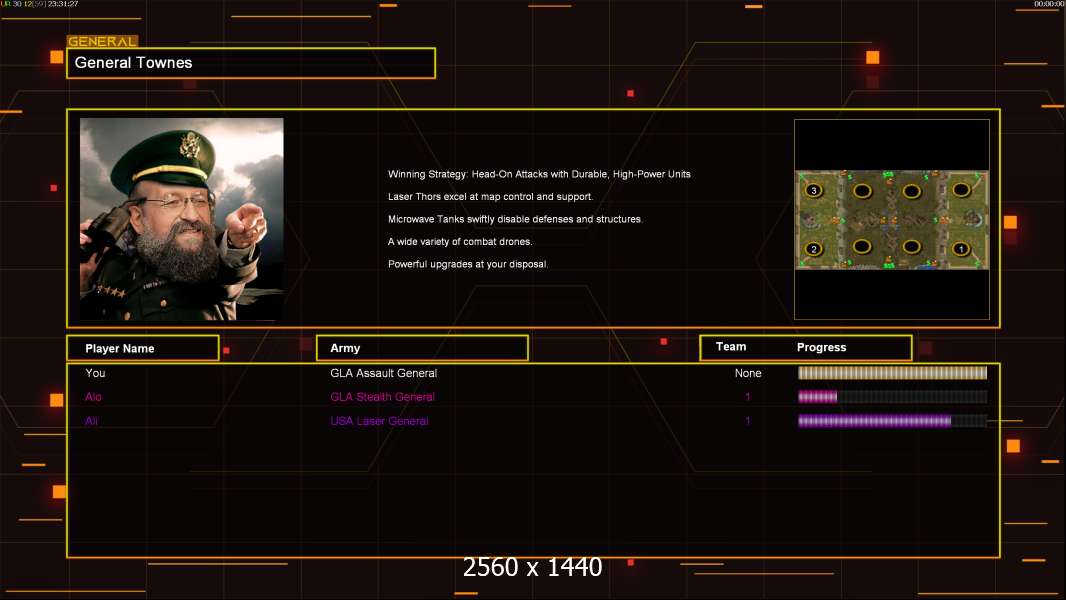
Task: Select start position 3 on map
Action: [814, 190]
